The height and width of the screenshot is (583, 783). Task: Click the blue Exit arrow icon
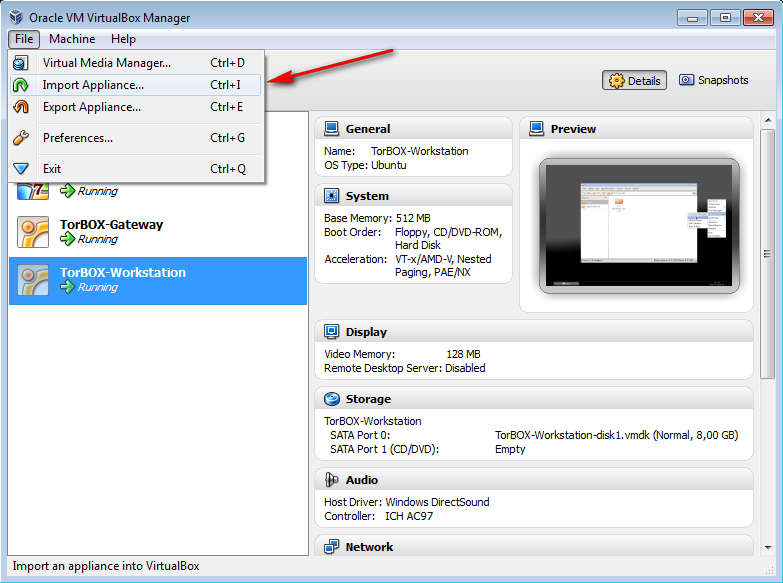coord(20,169)
